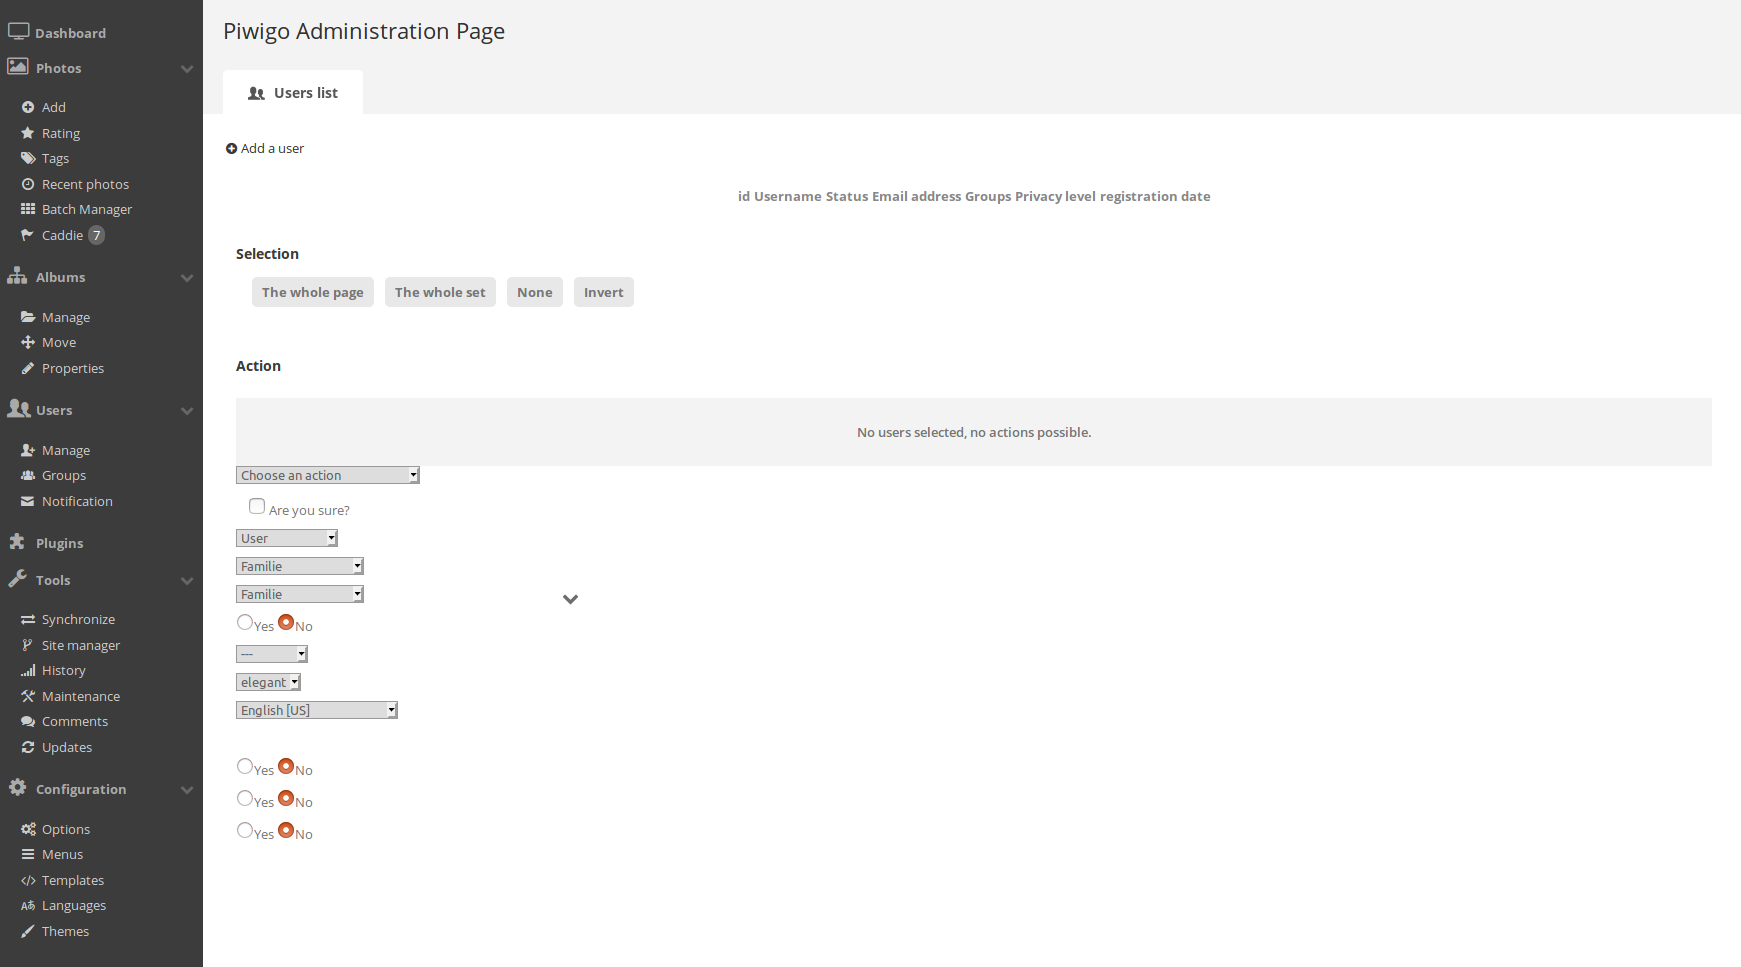
Task: Click the Themes brush icon
Action: pyautogui.click(x=28, y=931)
